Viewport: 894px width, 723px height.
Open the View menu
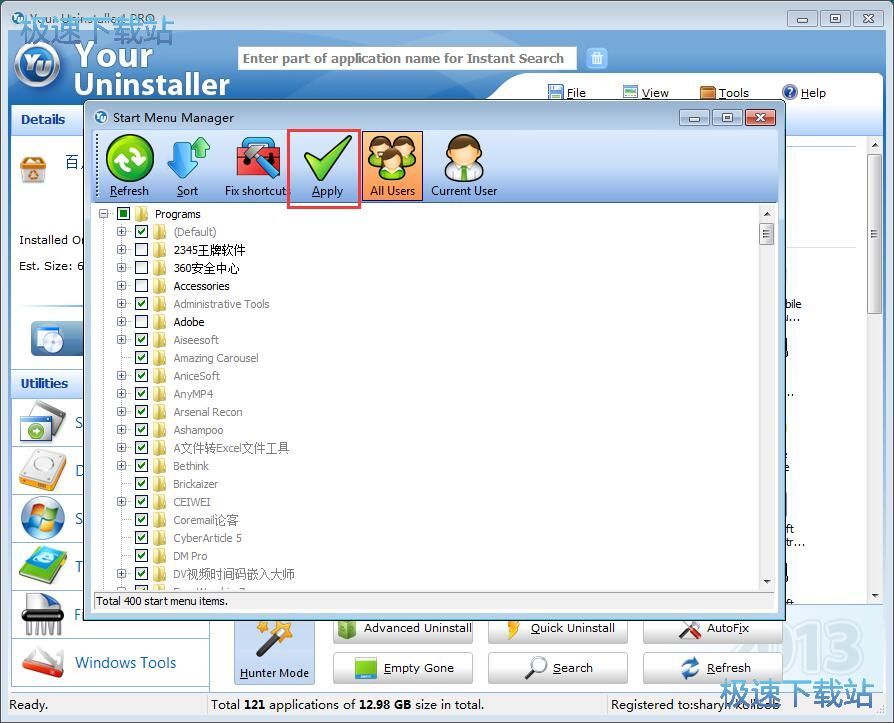[x=645, y=92]
